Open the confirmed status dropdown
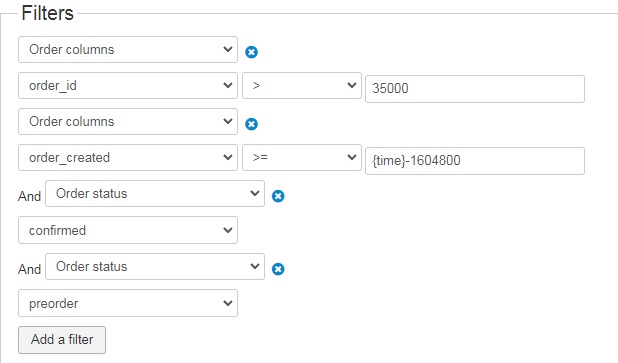 128,230
